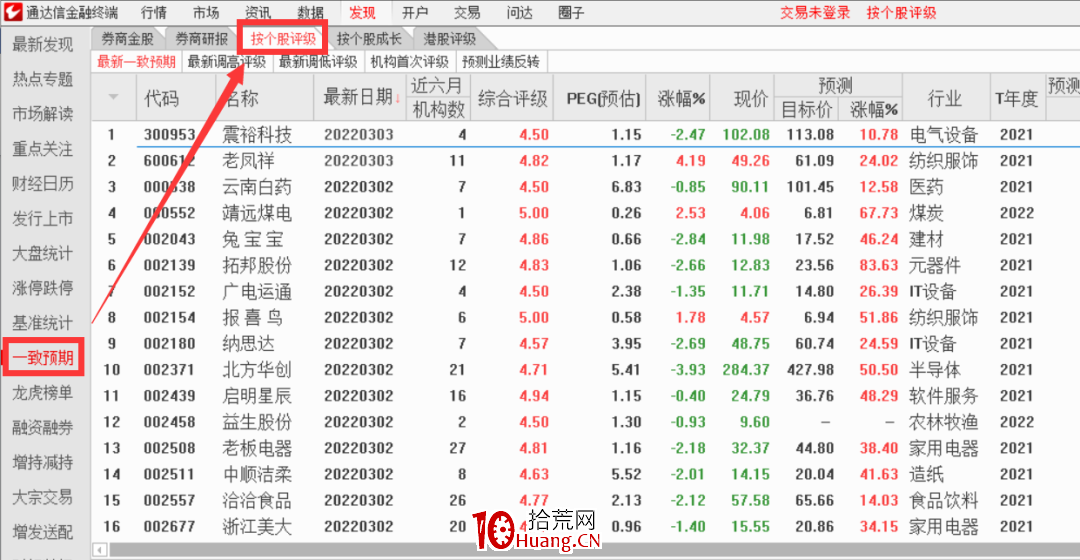This screenshot has height=560, width=1080.
Task: Open 增持减持 in the sidebar
Action: pyautogui.click(x=43, y=462)
